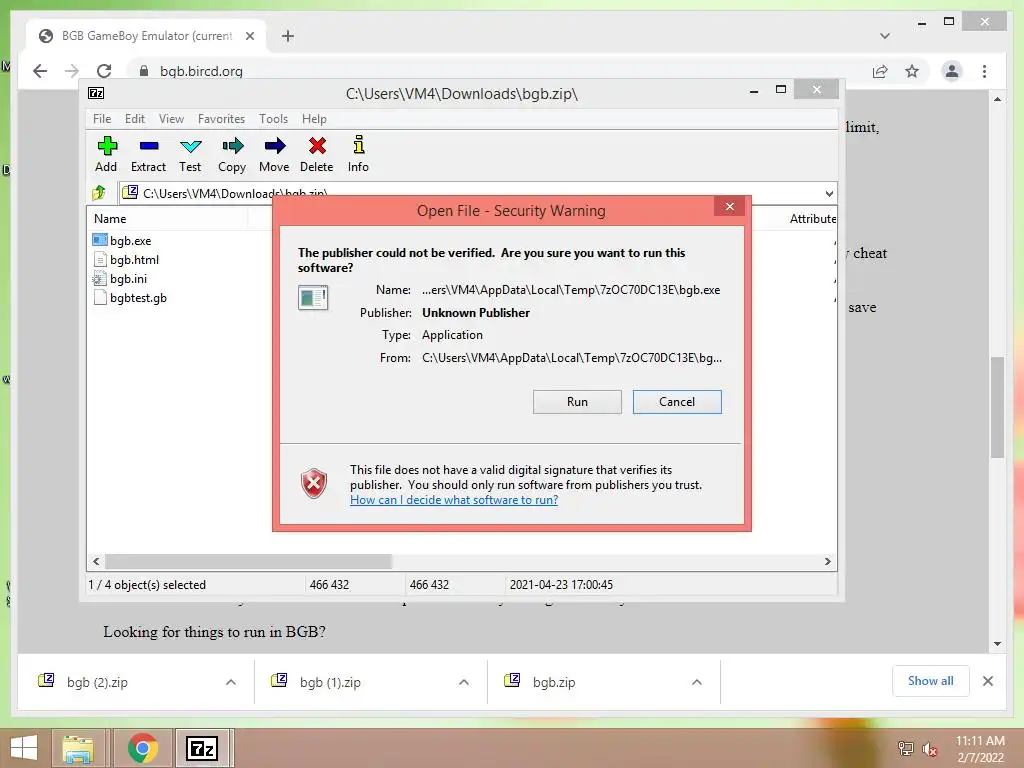Click the Test toolbar icon

pyautogui.click(x=191, y=146)
